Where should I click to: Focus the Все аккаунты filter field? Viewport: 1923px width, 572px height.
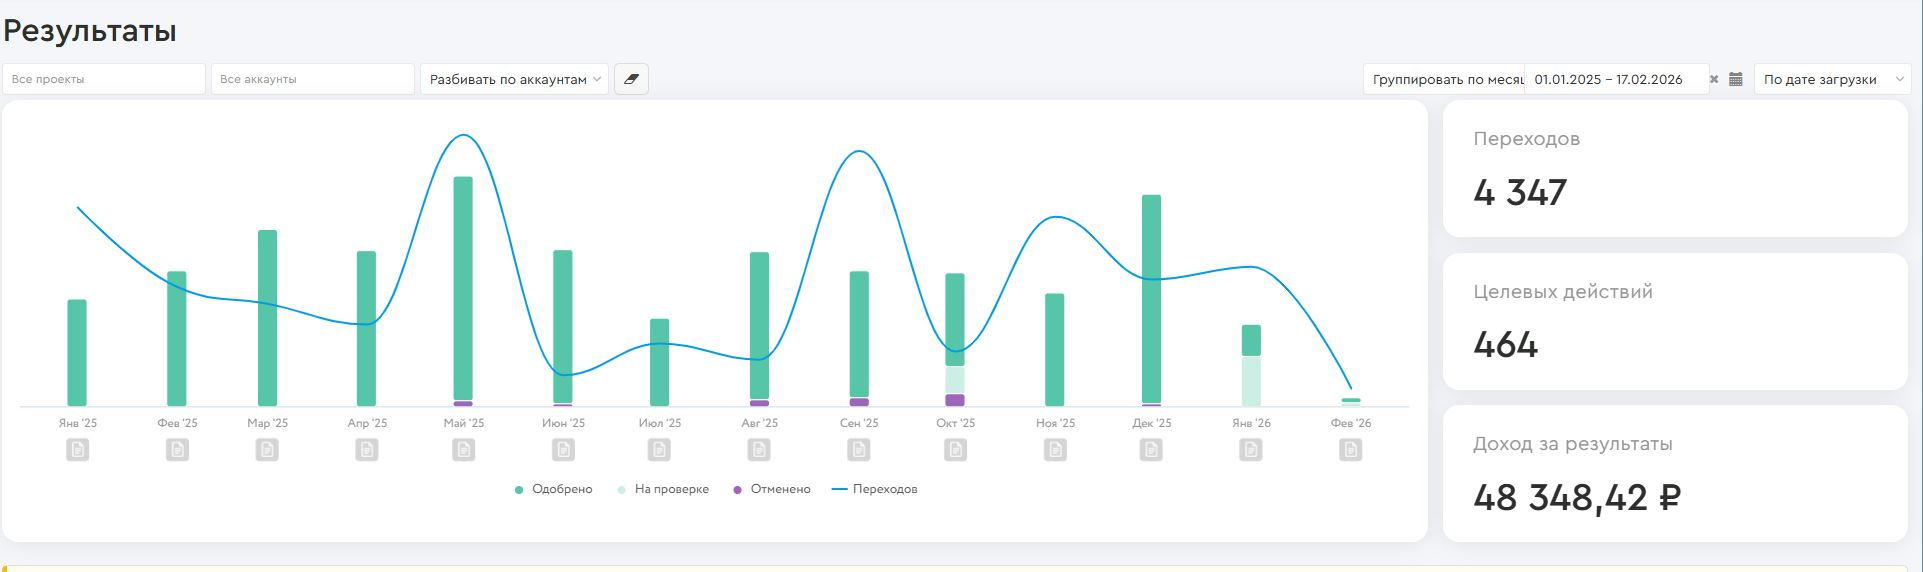[x=312, y=79]
